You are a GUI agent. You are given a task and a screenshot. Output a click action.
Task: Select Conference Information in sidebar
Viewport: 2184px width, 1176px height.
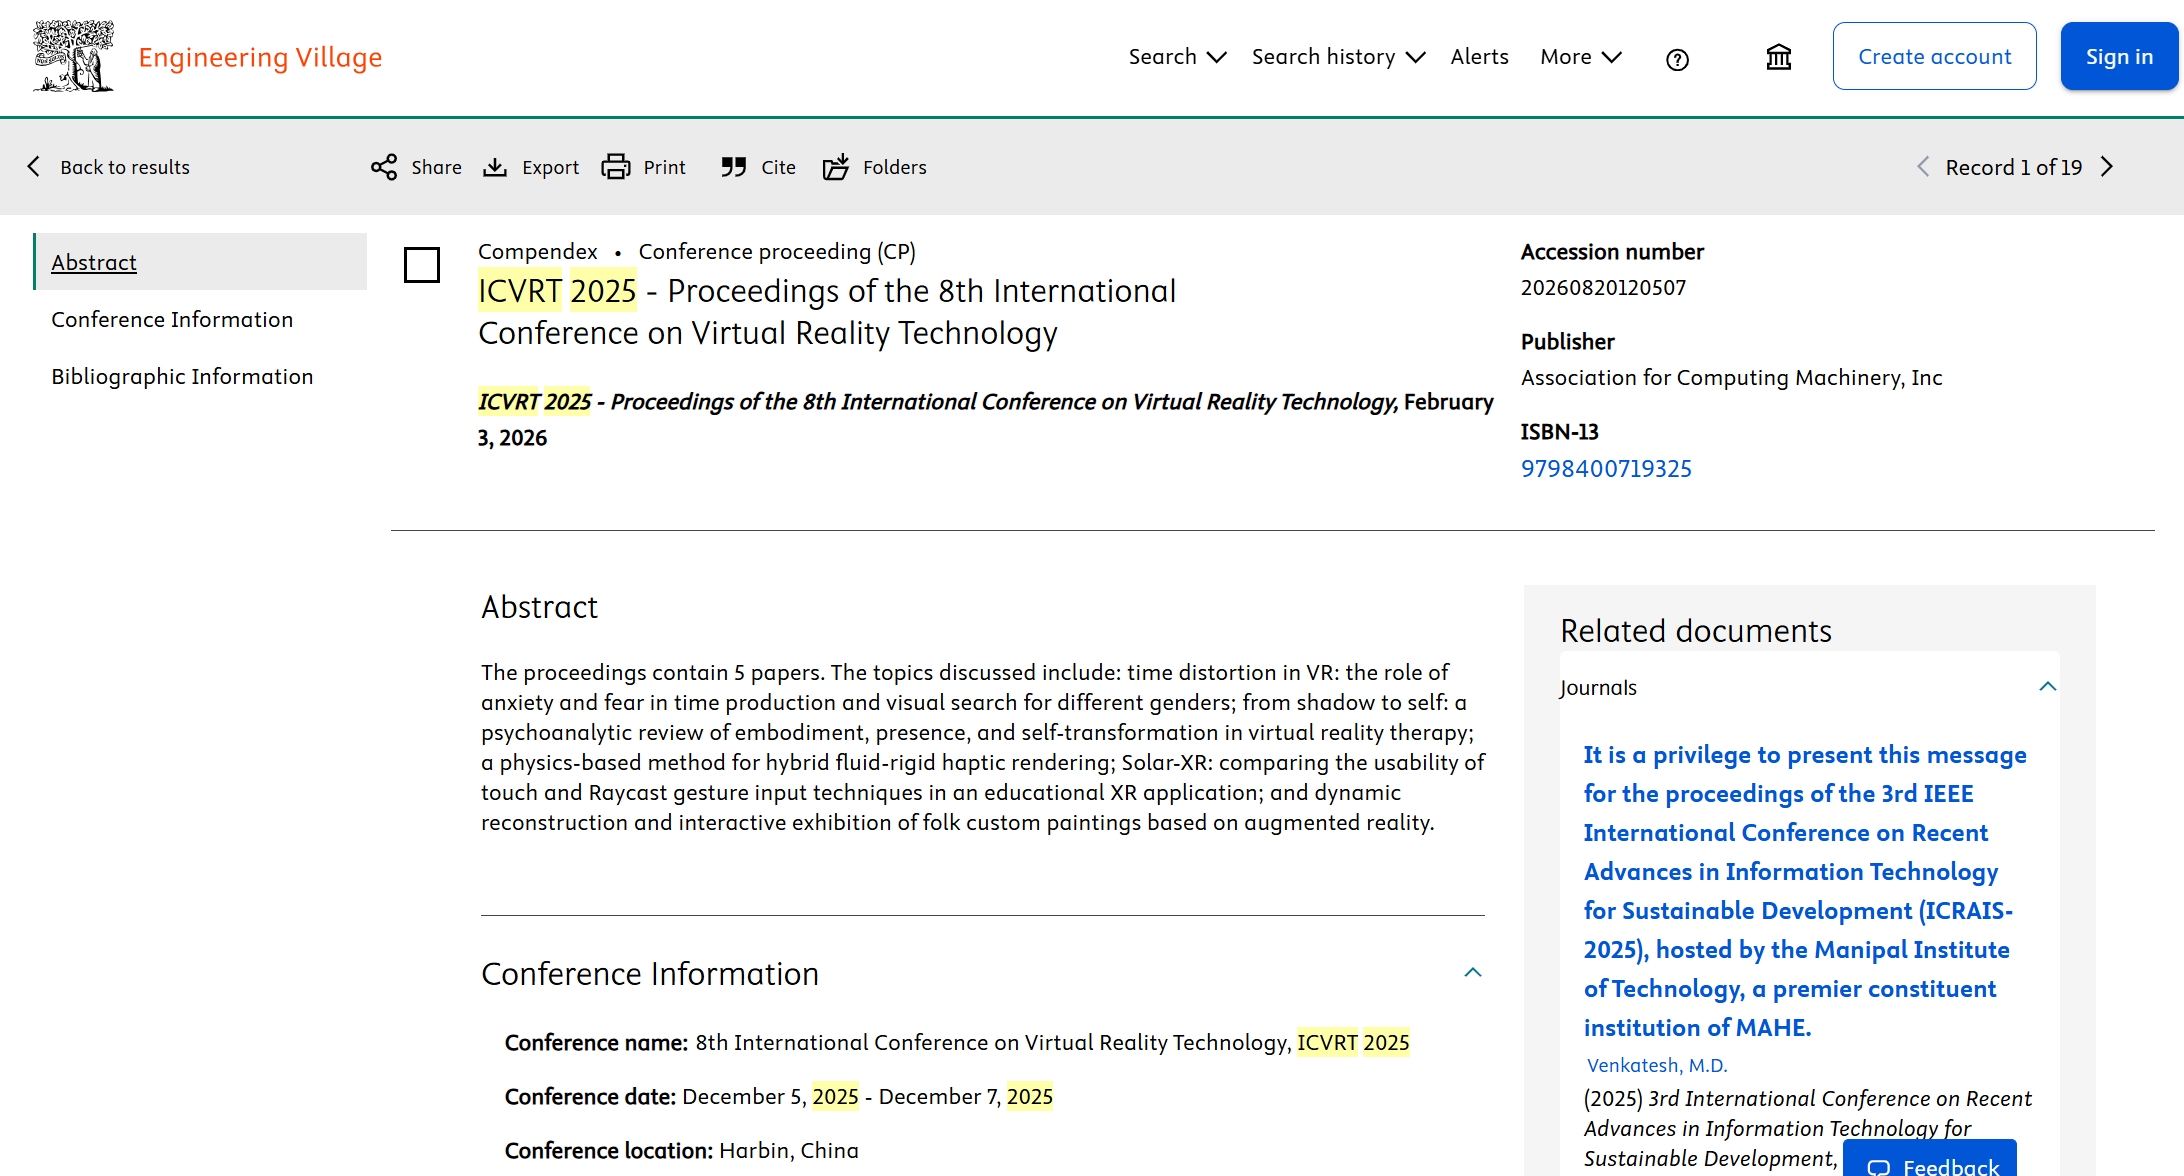click(x=172, y=319)
